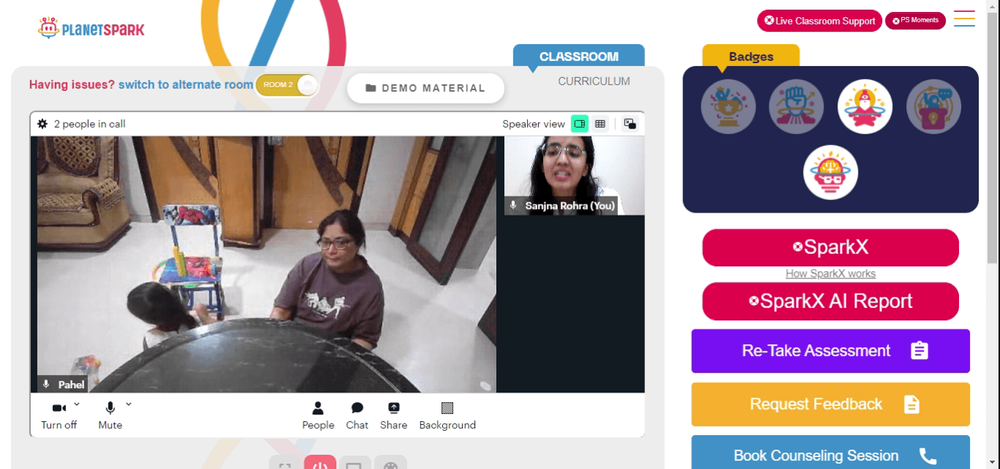Click Re-Take Assessment

(x=830, y=351)
